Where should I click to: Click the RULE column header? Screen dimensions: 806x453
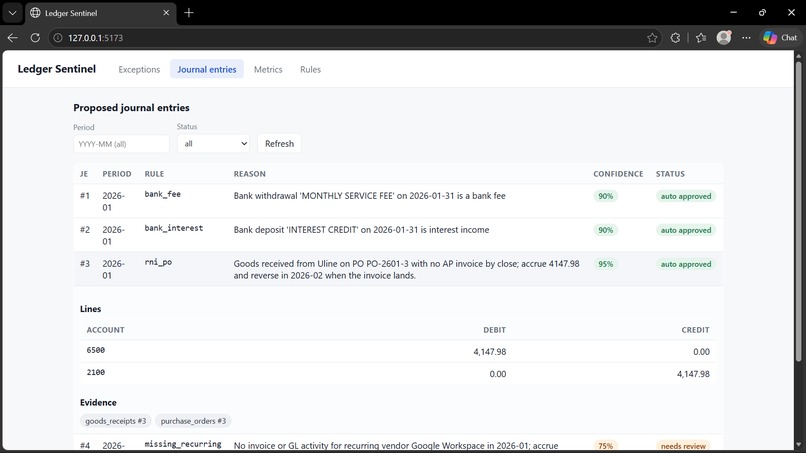(154, 174)
